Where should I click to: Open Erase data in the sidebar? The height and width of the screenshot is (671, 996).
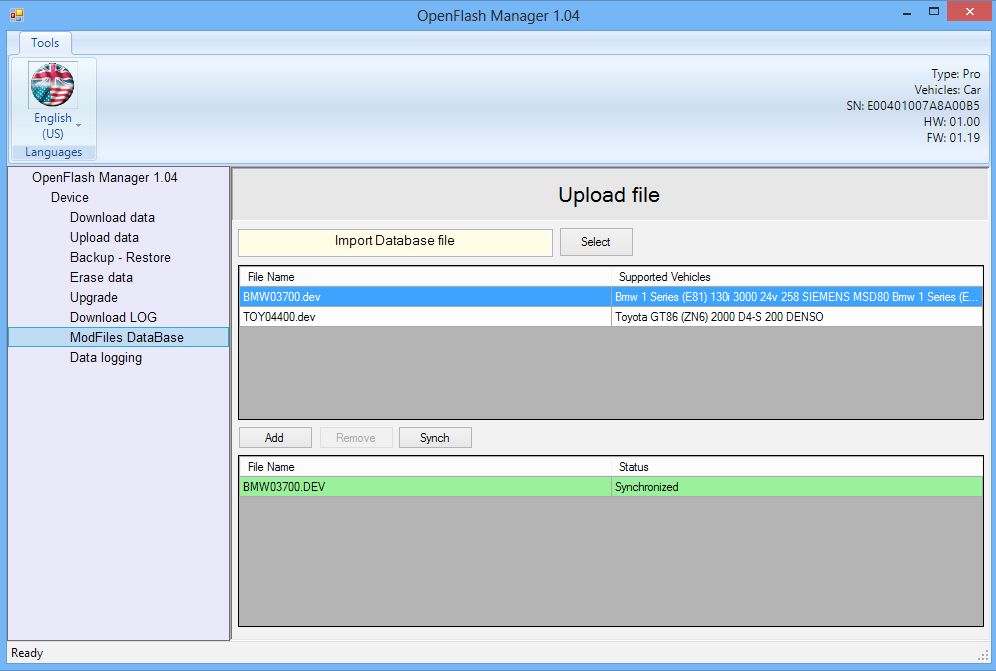(x=101, y=278)
